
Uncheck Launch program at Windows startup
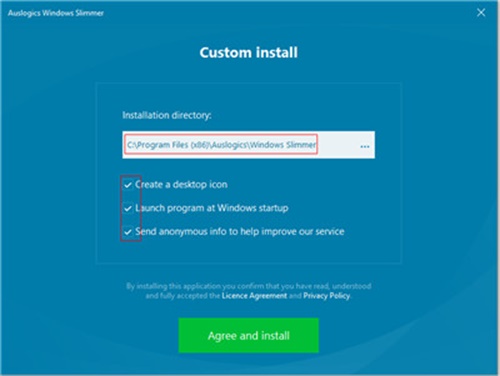click(x=128, y=208)
